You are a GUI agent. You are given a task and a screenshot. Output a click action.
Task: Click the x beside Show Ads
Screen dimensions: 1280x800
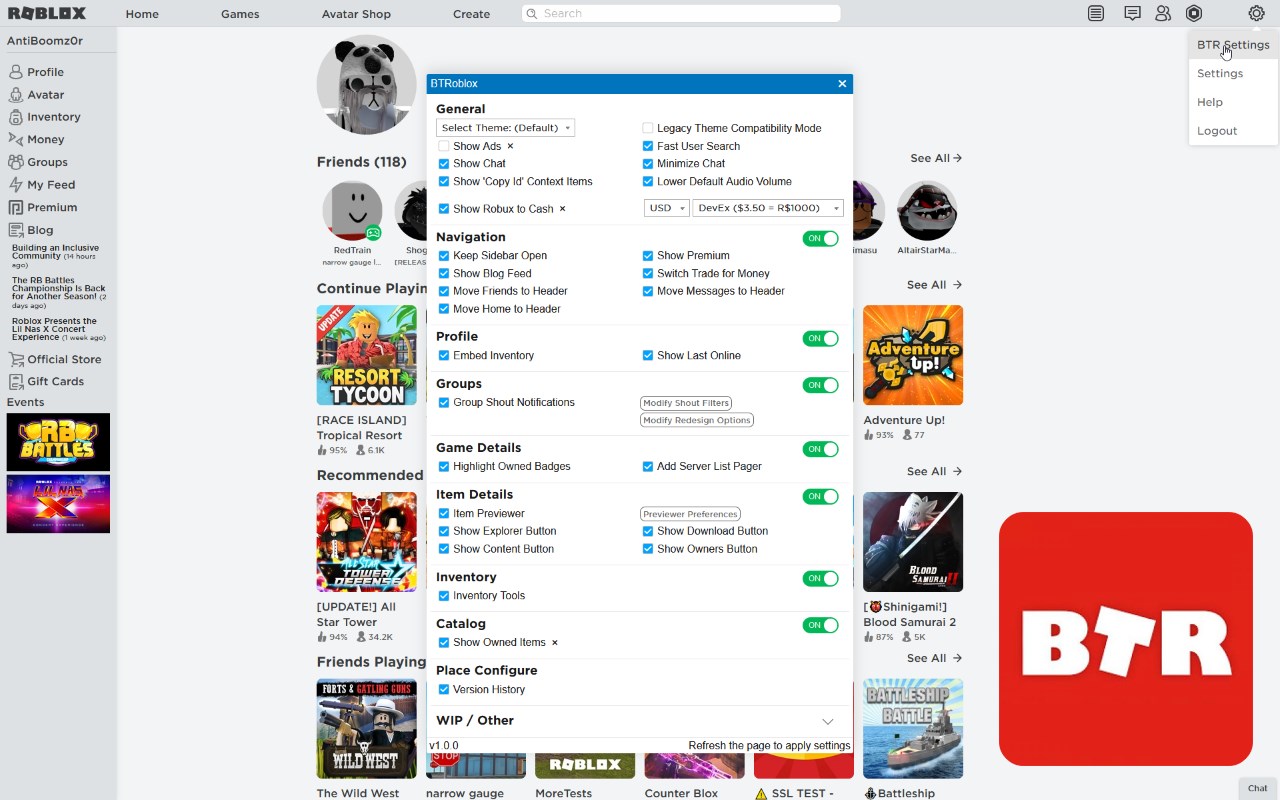(510, 146)
